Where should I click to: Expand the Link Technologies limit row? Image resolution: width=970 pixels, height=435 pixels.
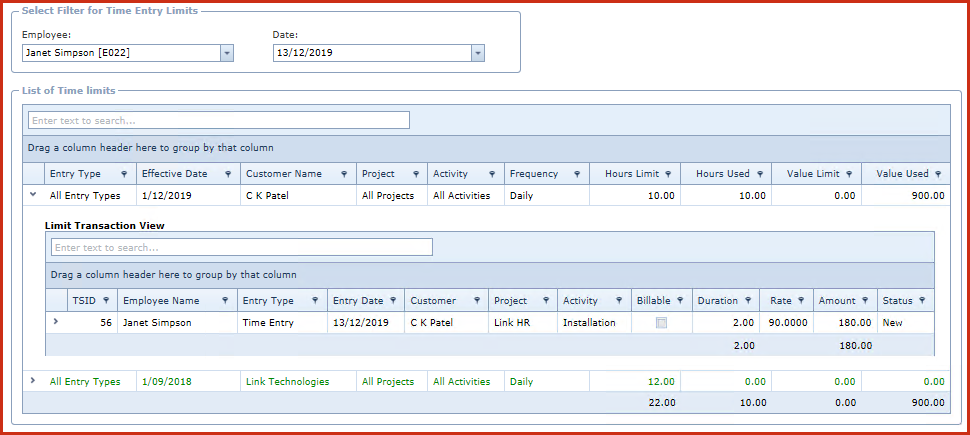coord(34,381)
